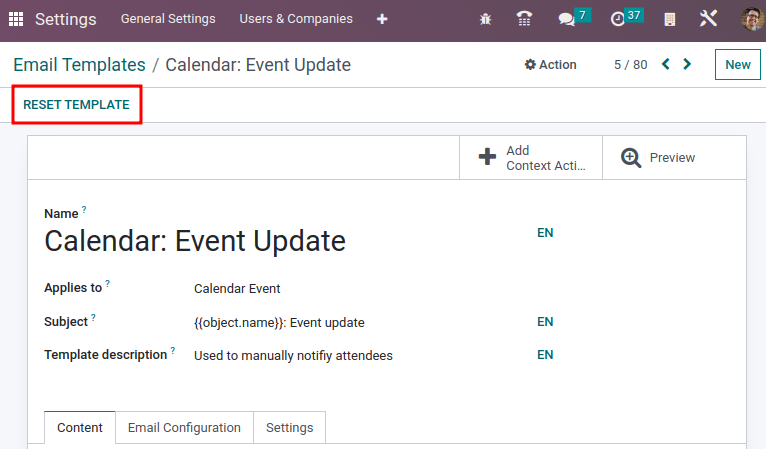Click the building company switcher icon

point(671,19)
